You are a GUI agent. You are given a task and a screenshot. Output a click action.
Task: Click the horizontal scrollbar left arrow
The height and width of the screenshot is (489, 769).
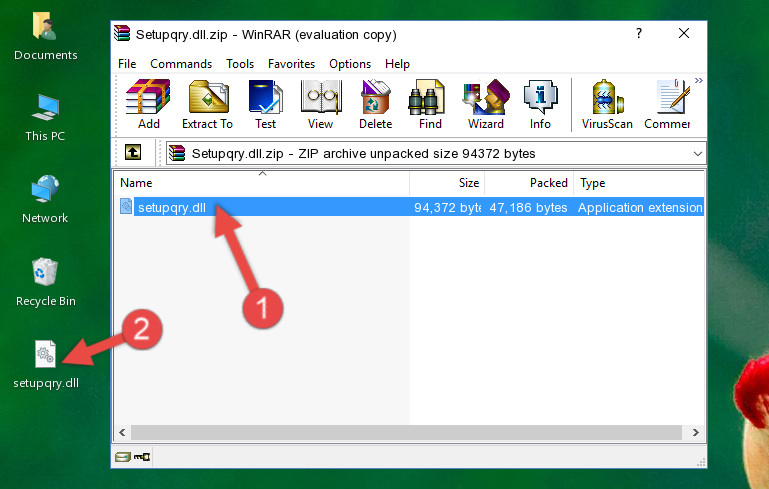(123, 433)
